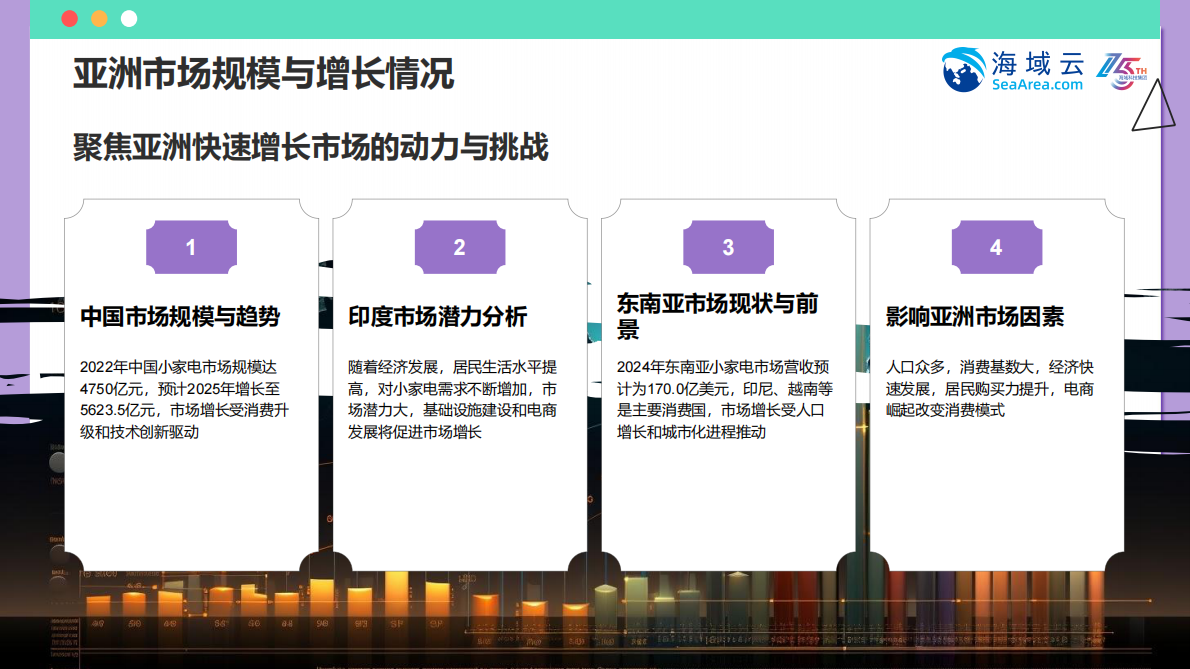Expand the 影响亚洲市场因素 card
Image resolution: width=1190 pixels, height=669 pixels.
[x=995, y=390]
